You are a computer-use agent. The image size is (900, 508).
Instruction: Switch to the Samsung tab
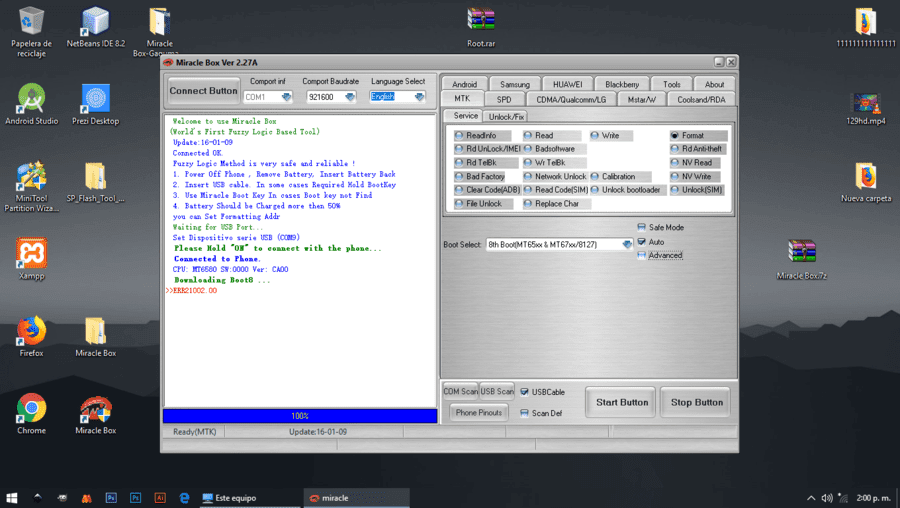pyautogui.click(x=514, y=84)
